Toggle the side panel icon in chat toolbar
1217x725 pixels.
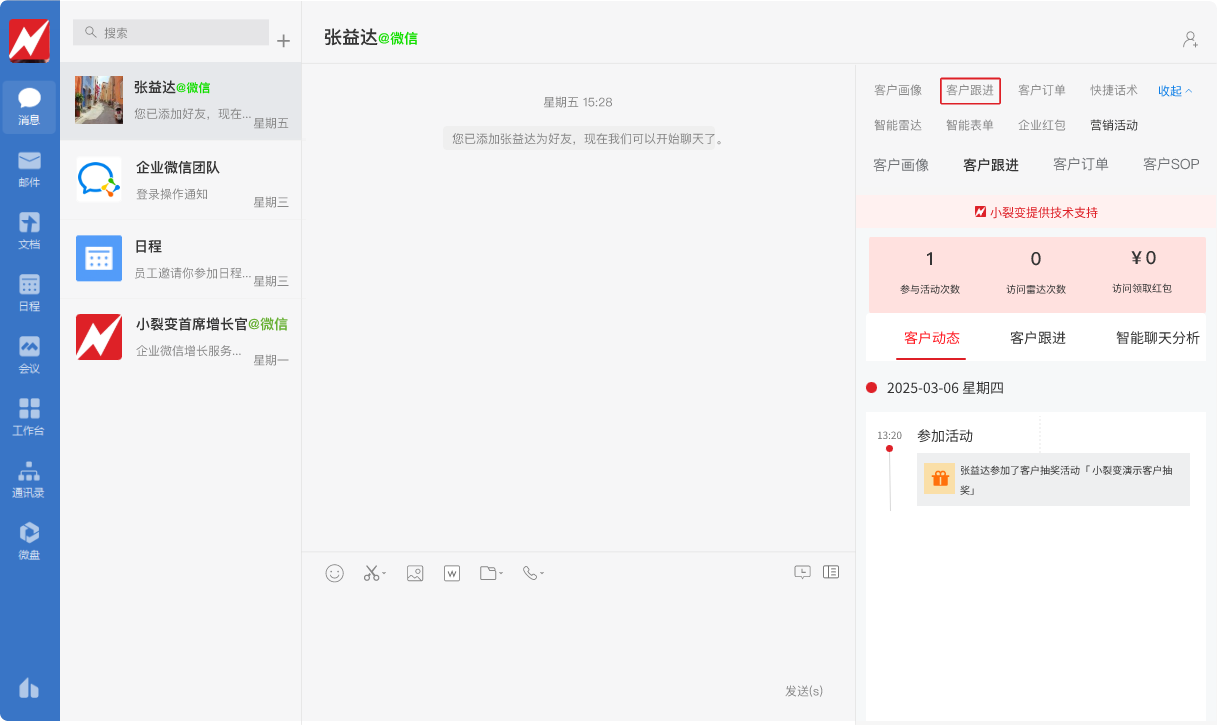click(831, 572)
